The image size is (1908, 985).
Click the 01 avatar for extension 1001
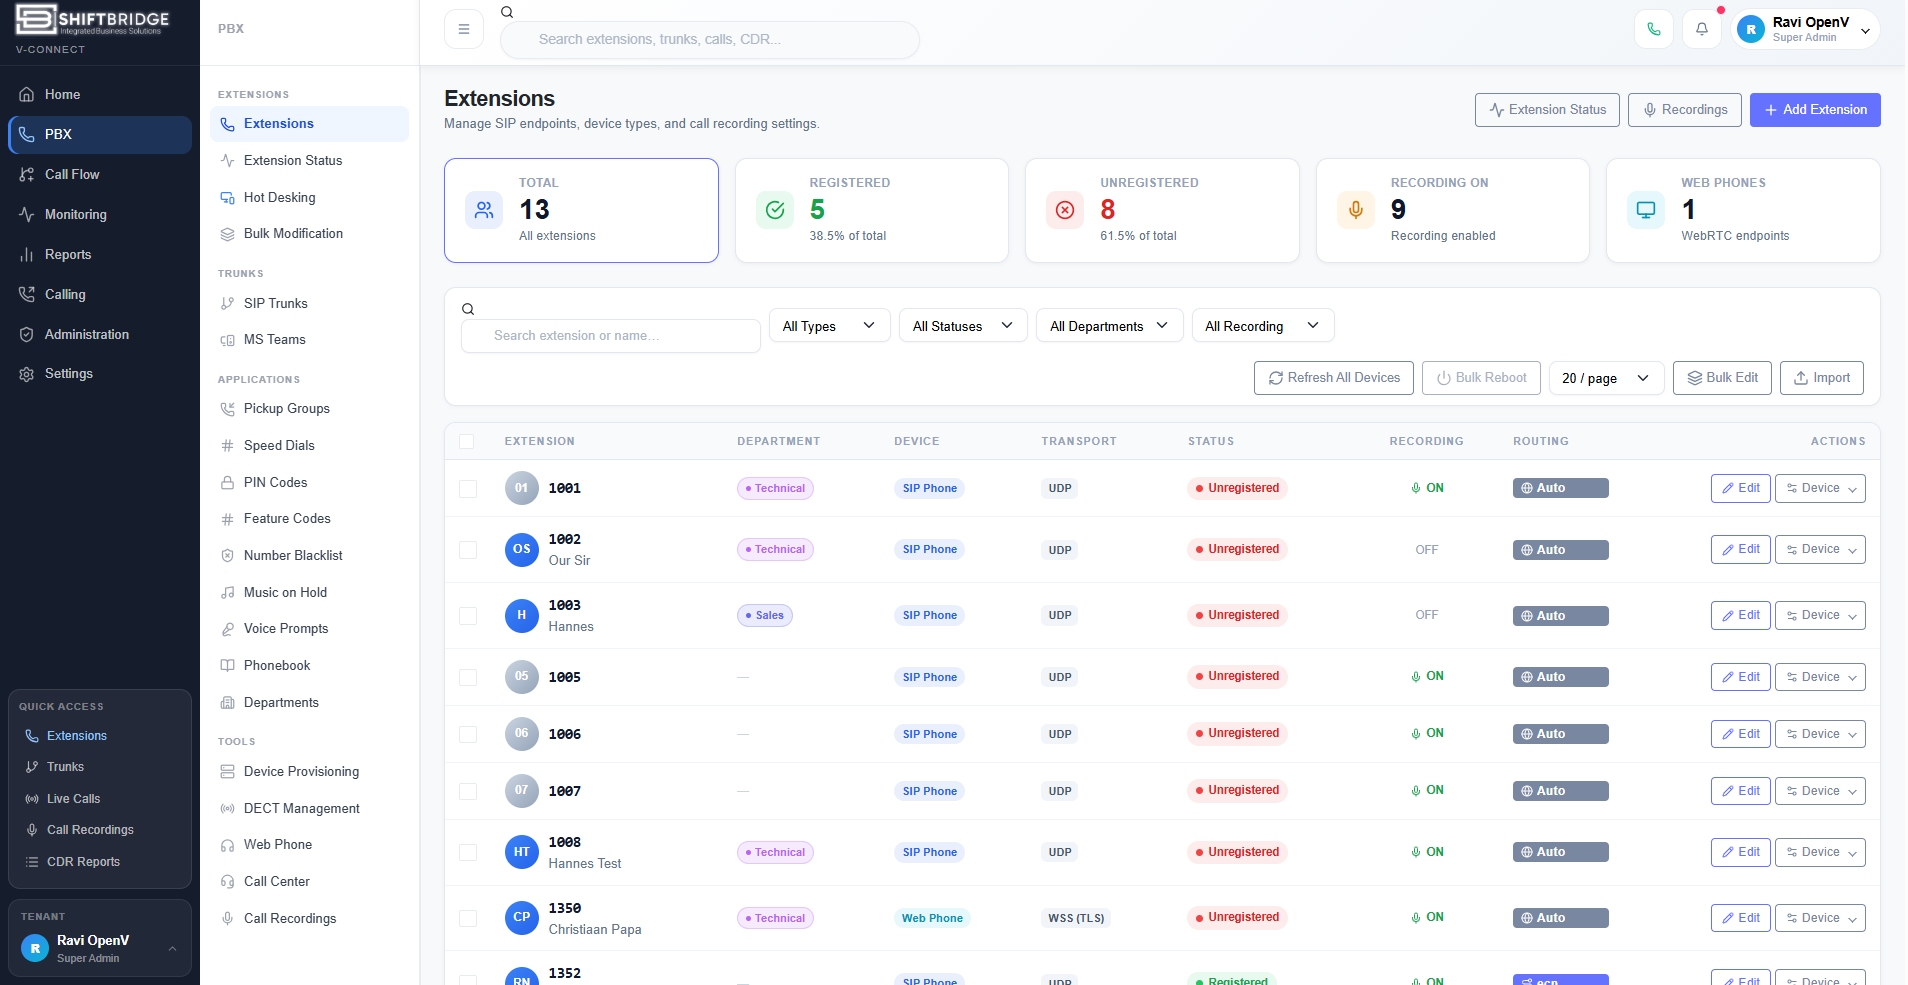pyautogui.click(x=522, y=488)
